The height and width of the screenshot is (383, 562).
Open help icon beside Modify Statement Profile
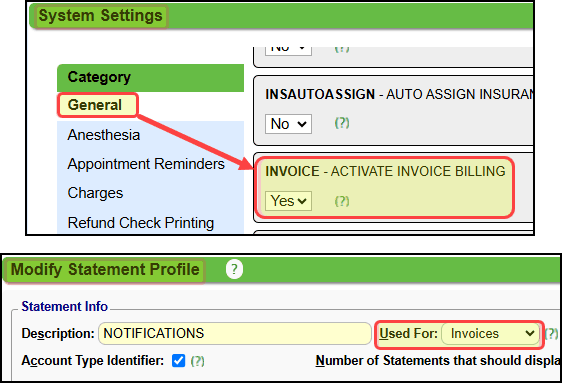point(234,269)
